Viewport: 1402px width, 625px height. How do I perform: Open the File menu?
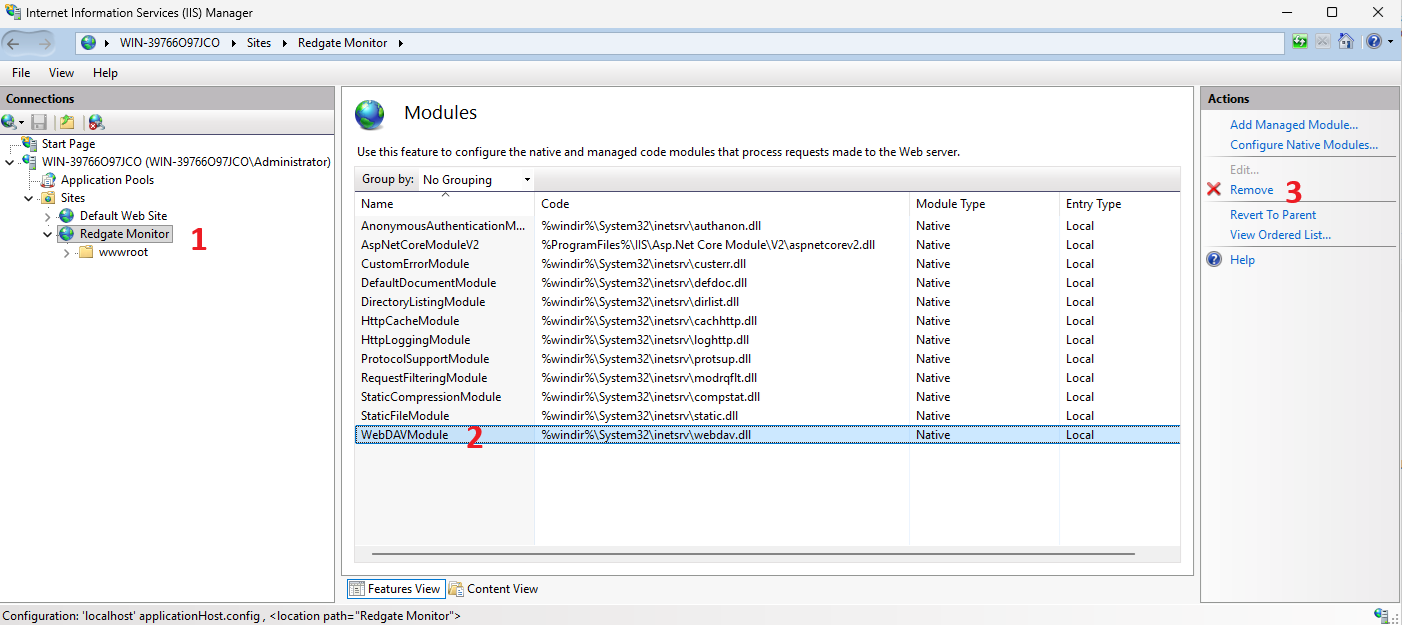pyautogui.click(x=21, y=73)
